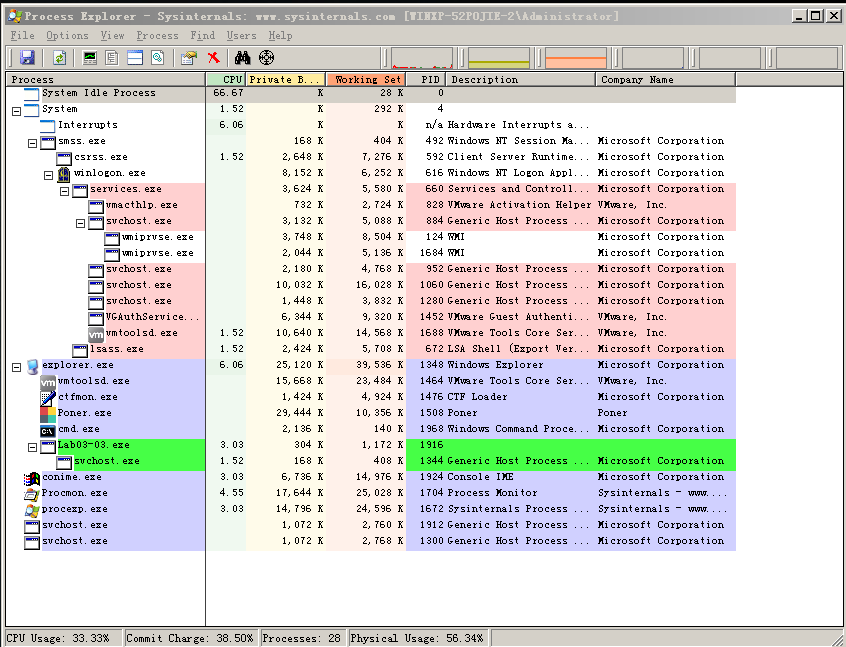
Task: Sort by the Working Set column header
Action: tap(366, 79)
